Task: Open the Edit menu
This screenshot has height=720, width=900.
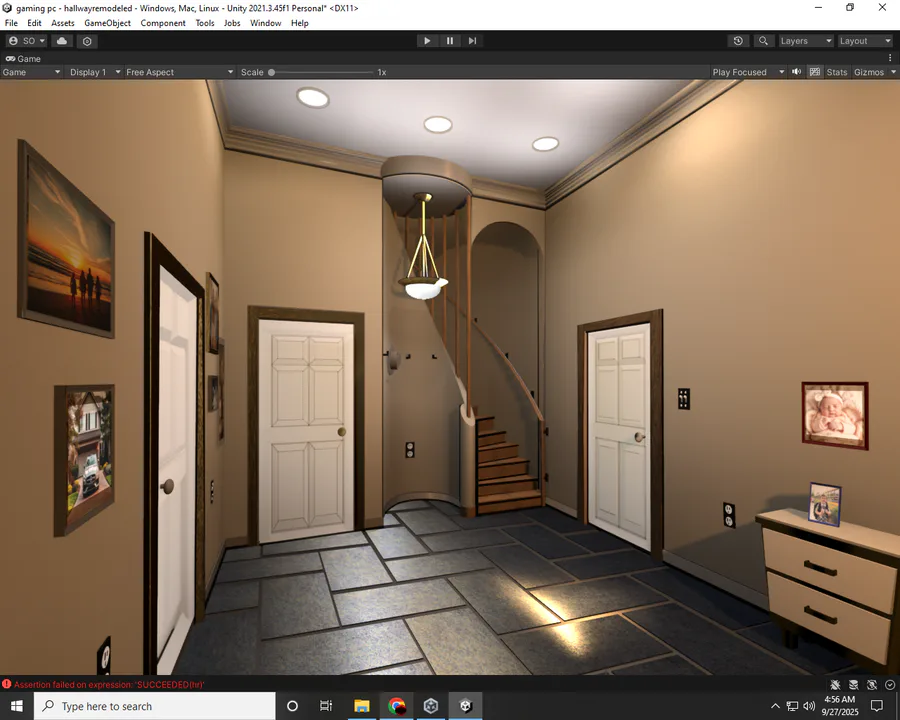Action: (x=34, y=23)
